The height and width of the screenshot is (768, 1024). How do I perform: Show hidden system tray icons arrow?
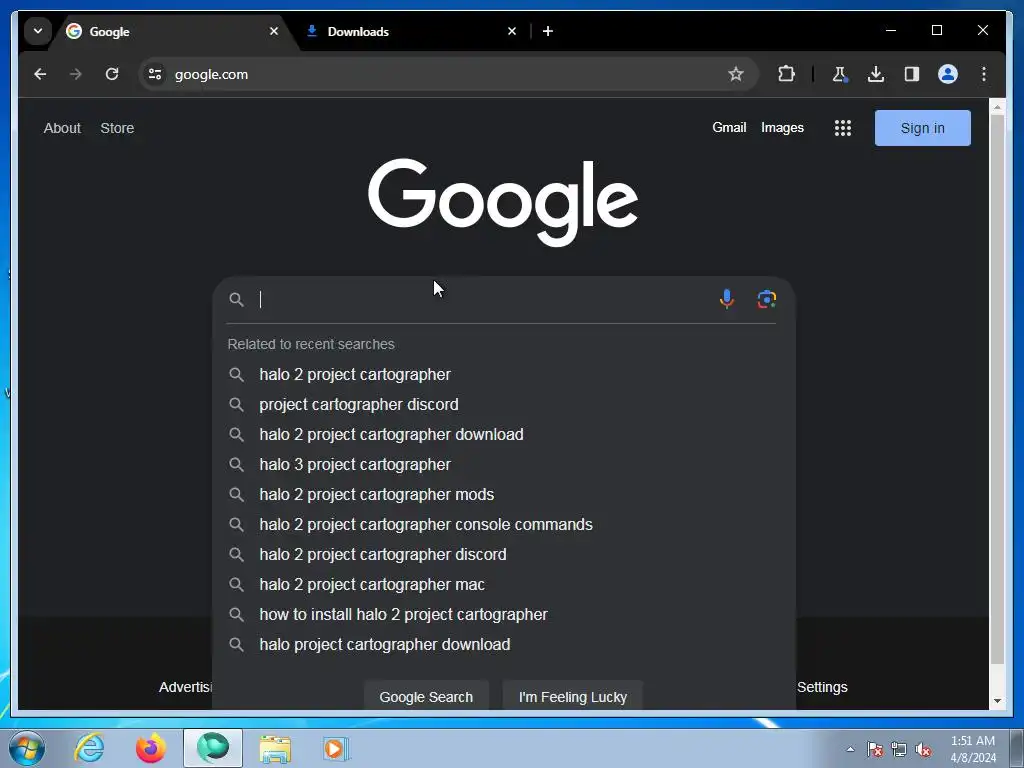[x=850, y=750]
